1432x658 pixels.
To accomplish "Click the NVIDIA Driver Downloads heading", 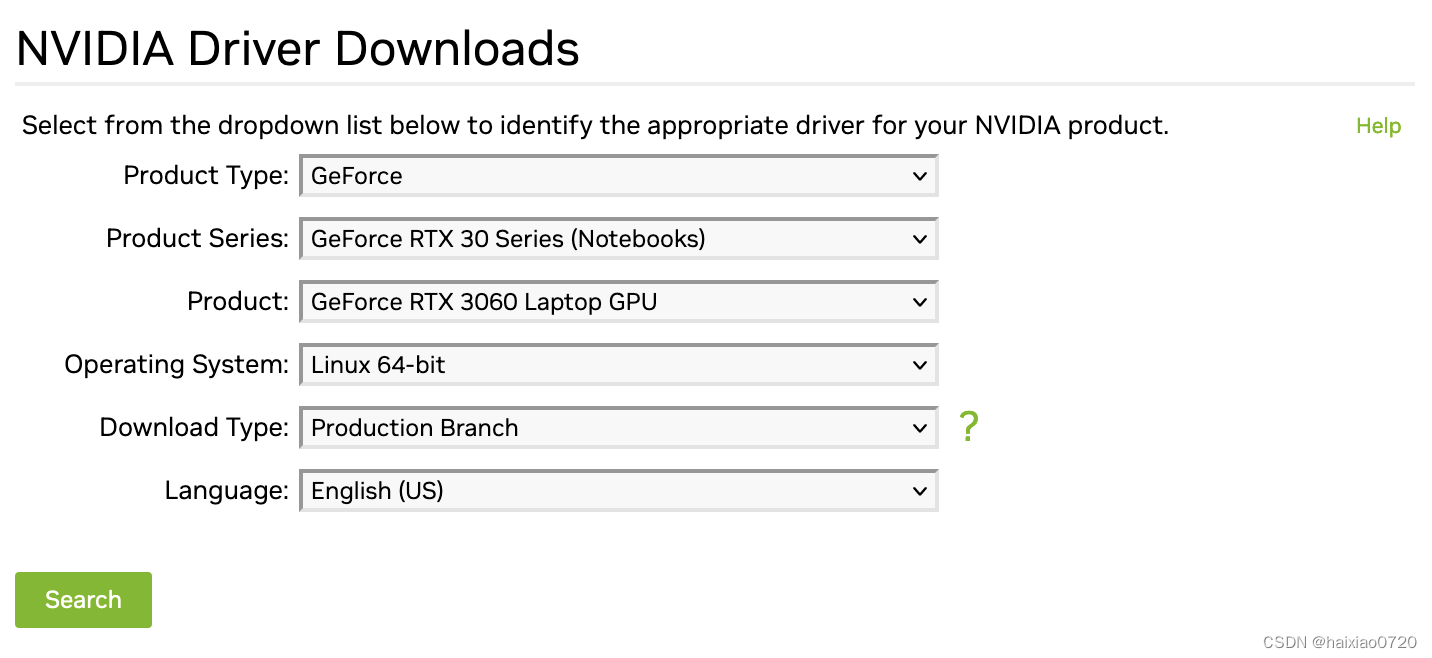I will pos(297,47).
